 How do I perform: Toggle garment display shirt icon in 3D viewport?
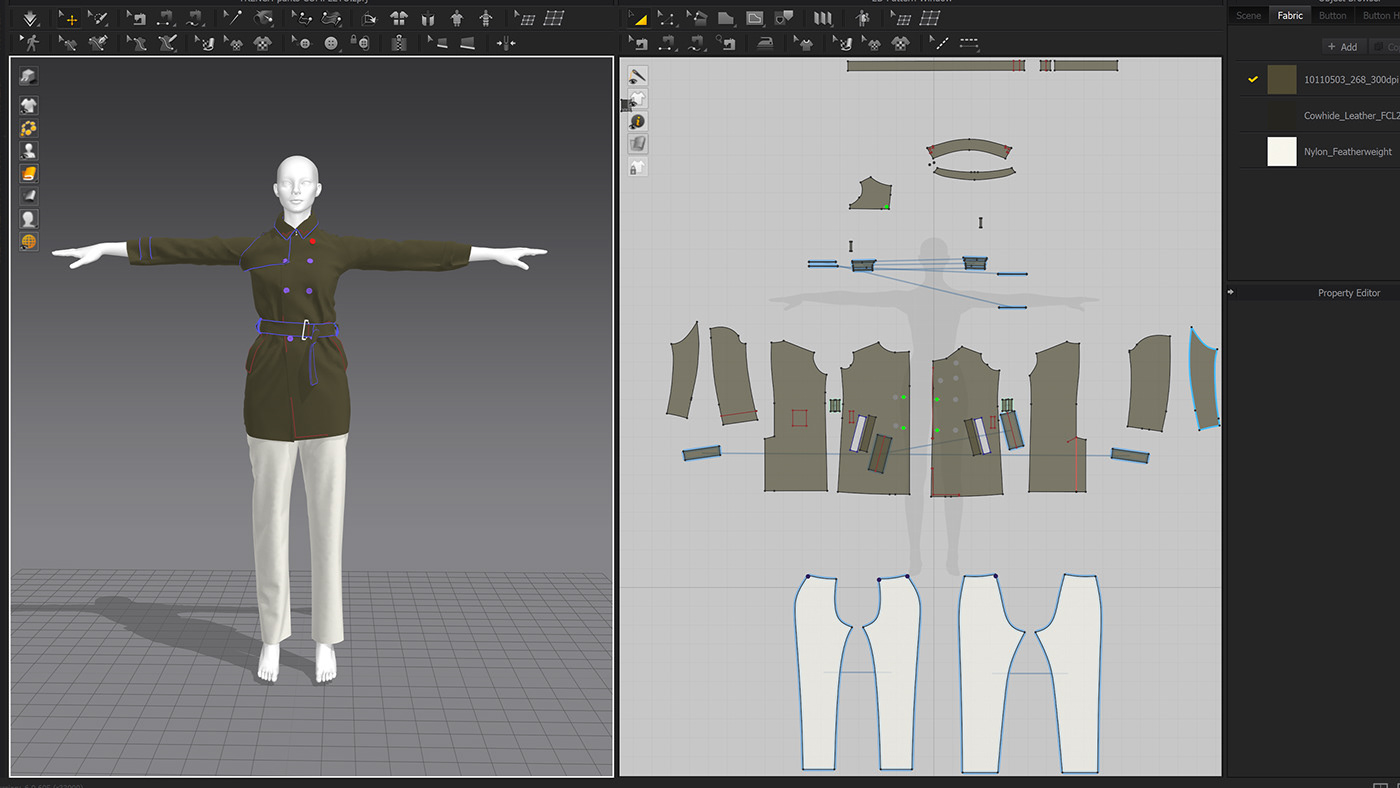click(x=28, y=105)
